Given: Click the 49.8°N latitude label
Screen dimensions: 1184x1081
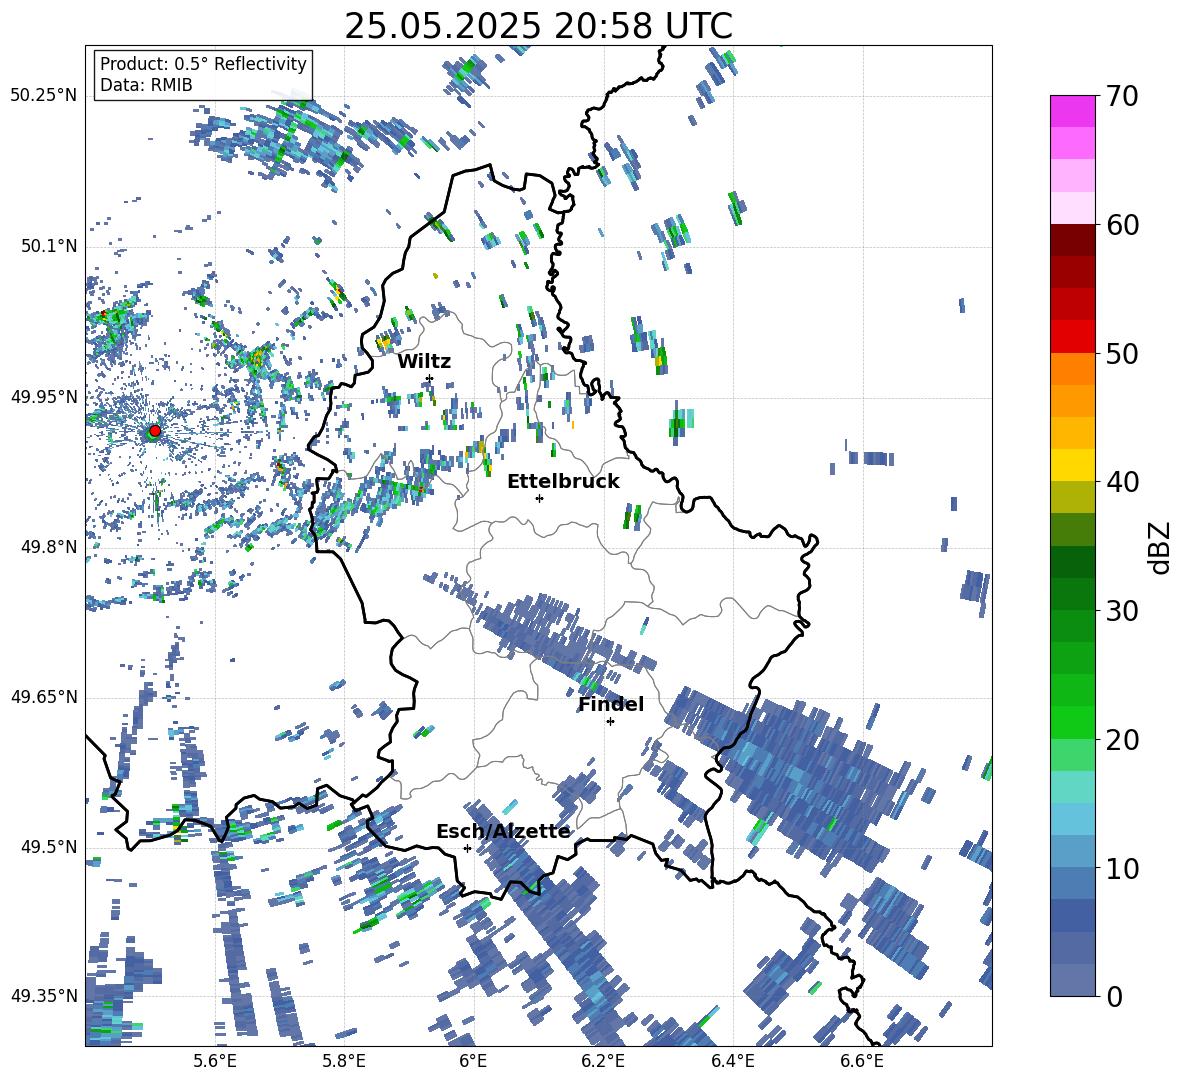Looking at the screenshot, I should click(x=48, y=547).
